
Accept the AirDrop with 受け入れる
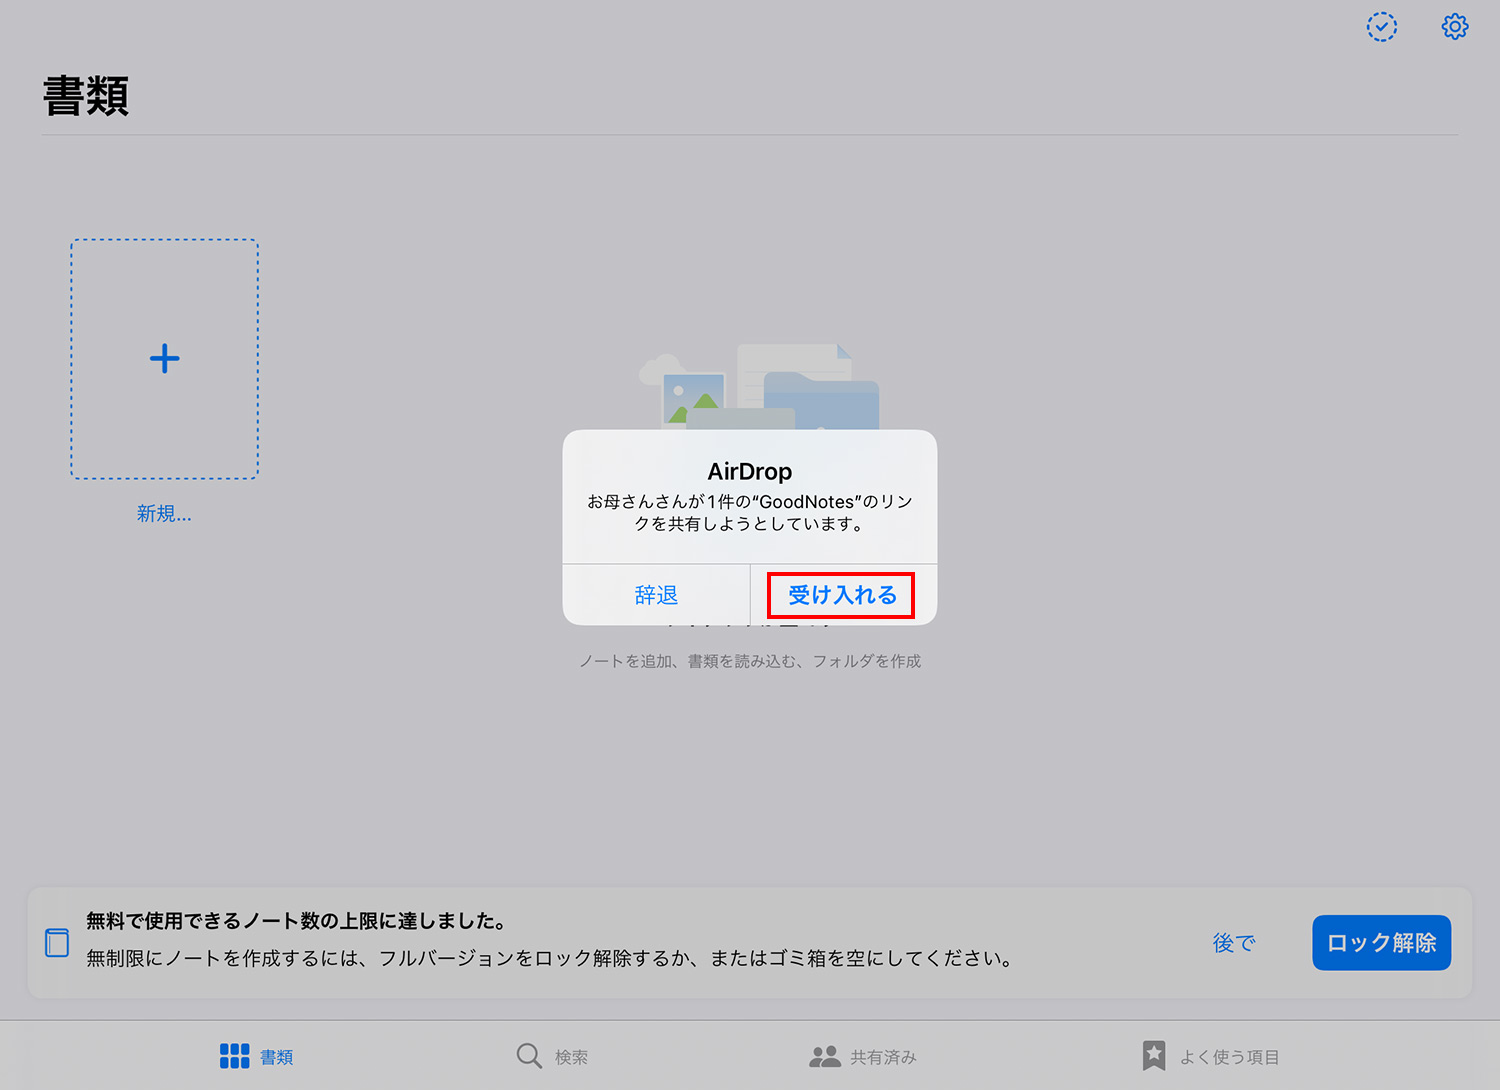842,595
